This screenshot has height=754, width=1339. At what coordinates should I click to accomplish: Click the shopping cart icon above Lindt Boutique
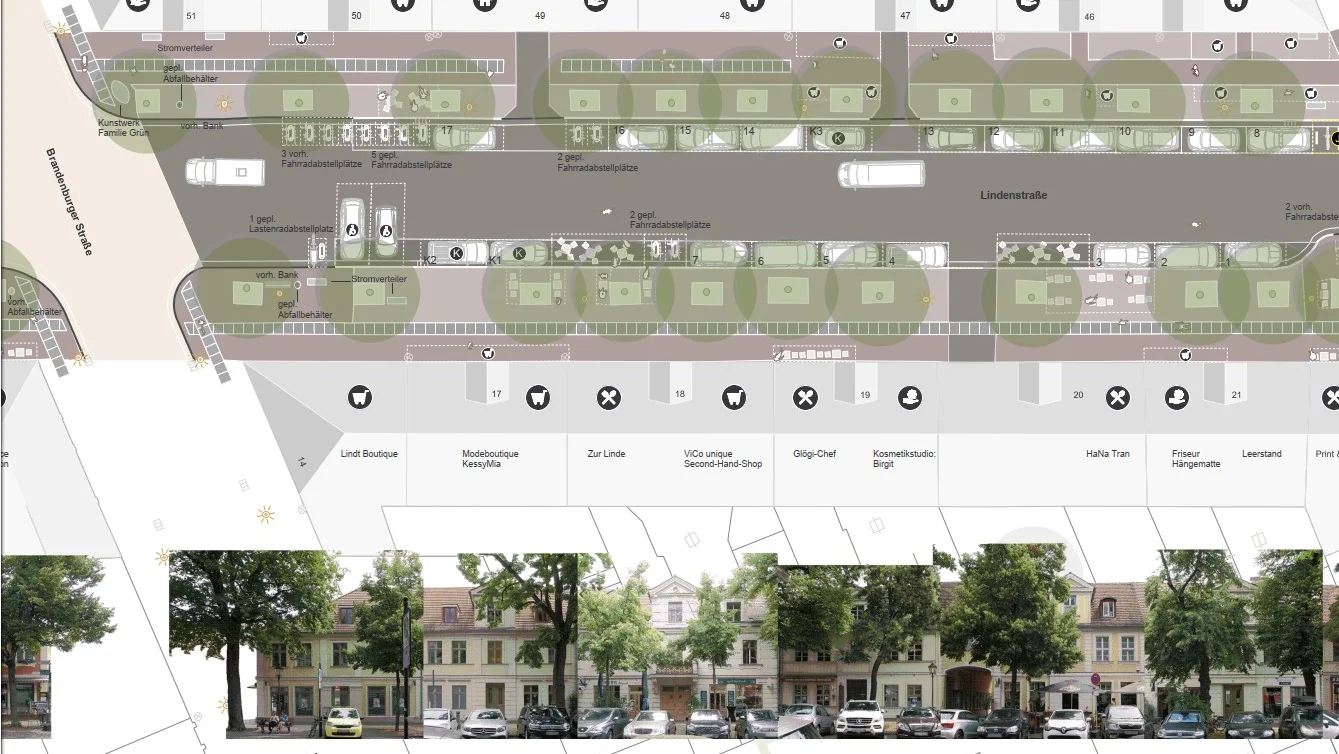coord(360,398)
